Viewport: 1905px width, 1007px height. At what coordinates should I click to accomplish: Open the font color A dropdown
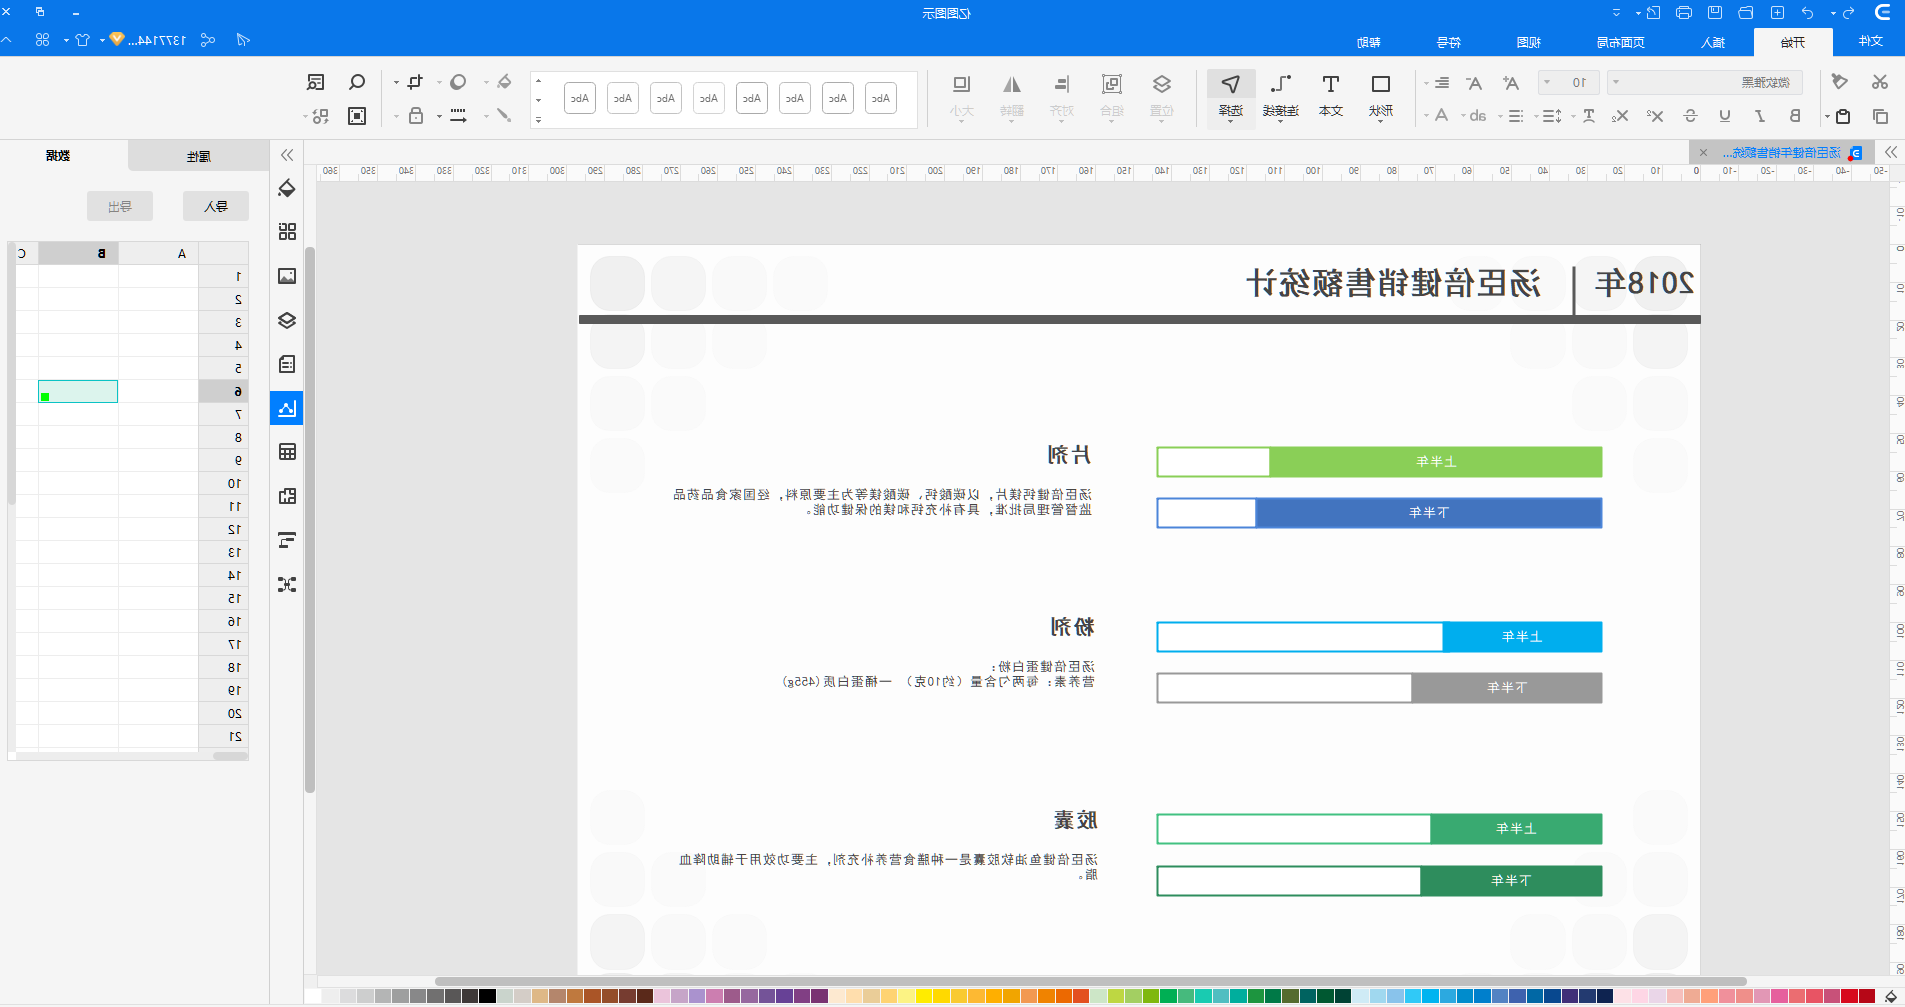(x=1436, y=116)
